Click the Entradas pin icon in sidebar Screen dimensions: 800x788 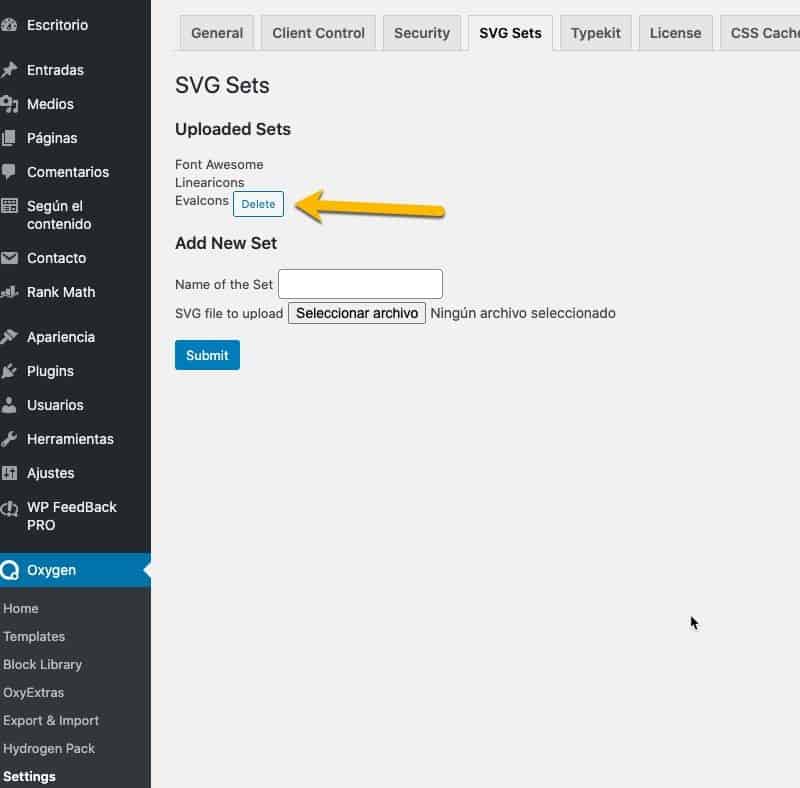pyautogui.click(x=9, y=70)
